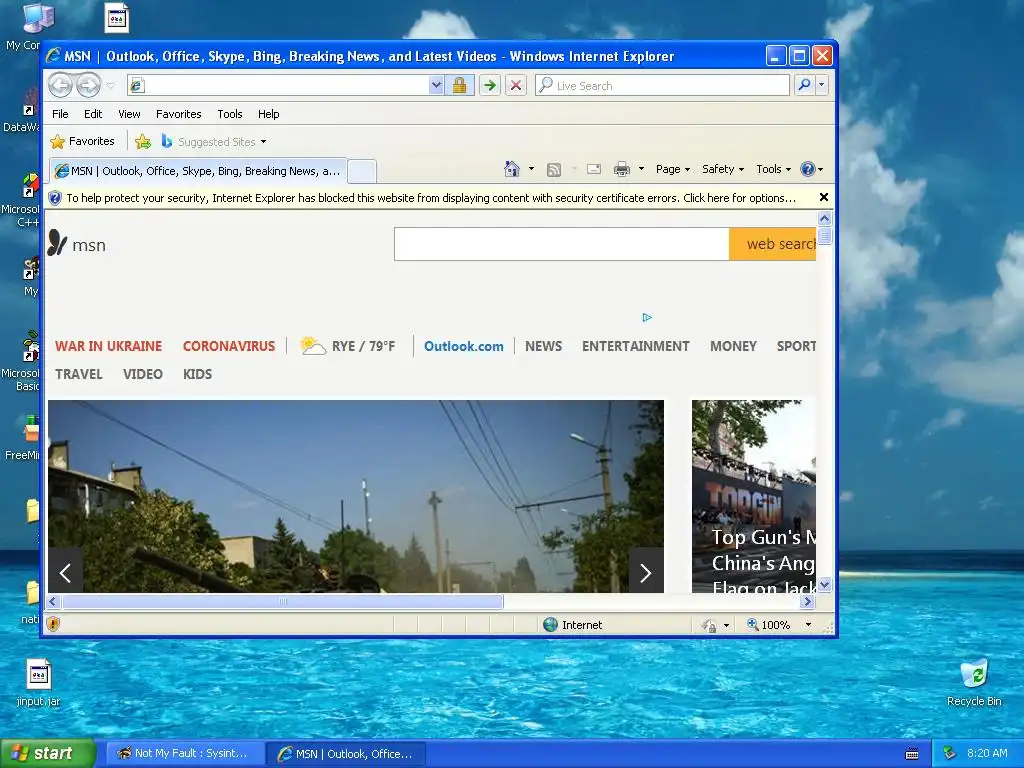Select the jinput.jar desktop file
The image size is (1024, 768).
coord(38,684)
